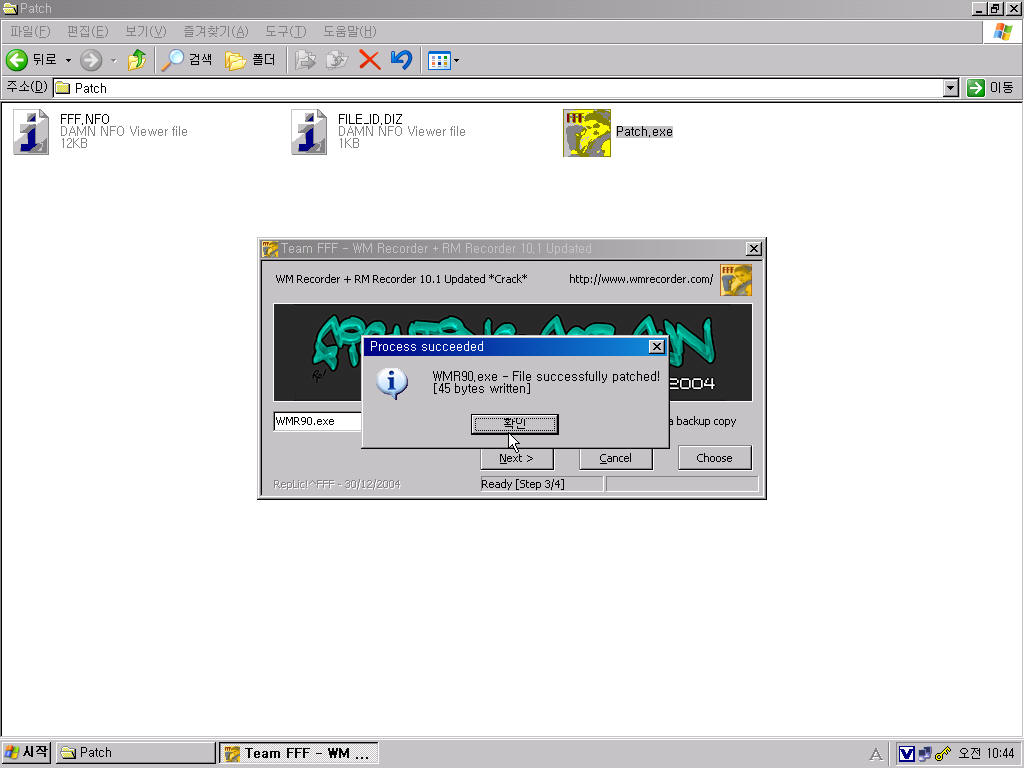Click the Windows flag logo in menu bar
1024x768 pixels.
1002,31
